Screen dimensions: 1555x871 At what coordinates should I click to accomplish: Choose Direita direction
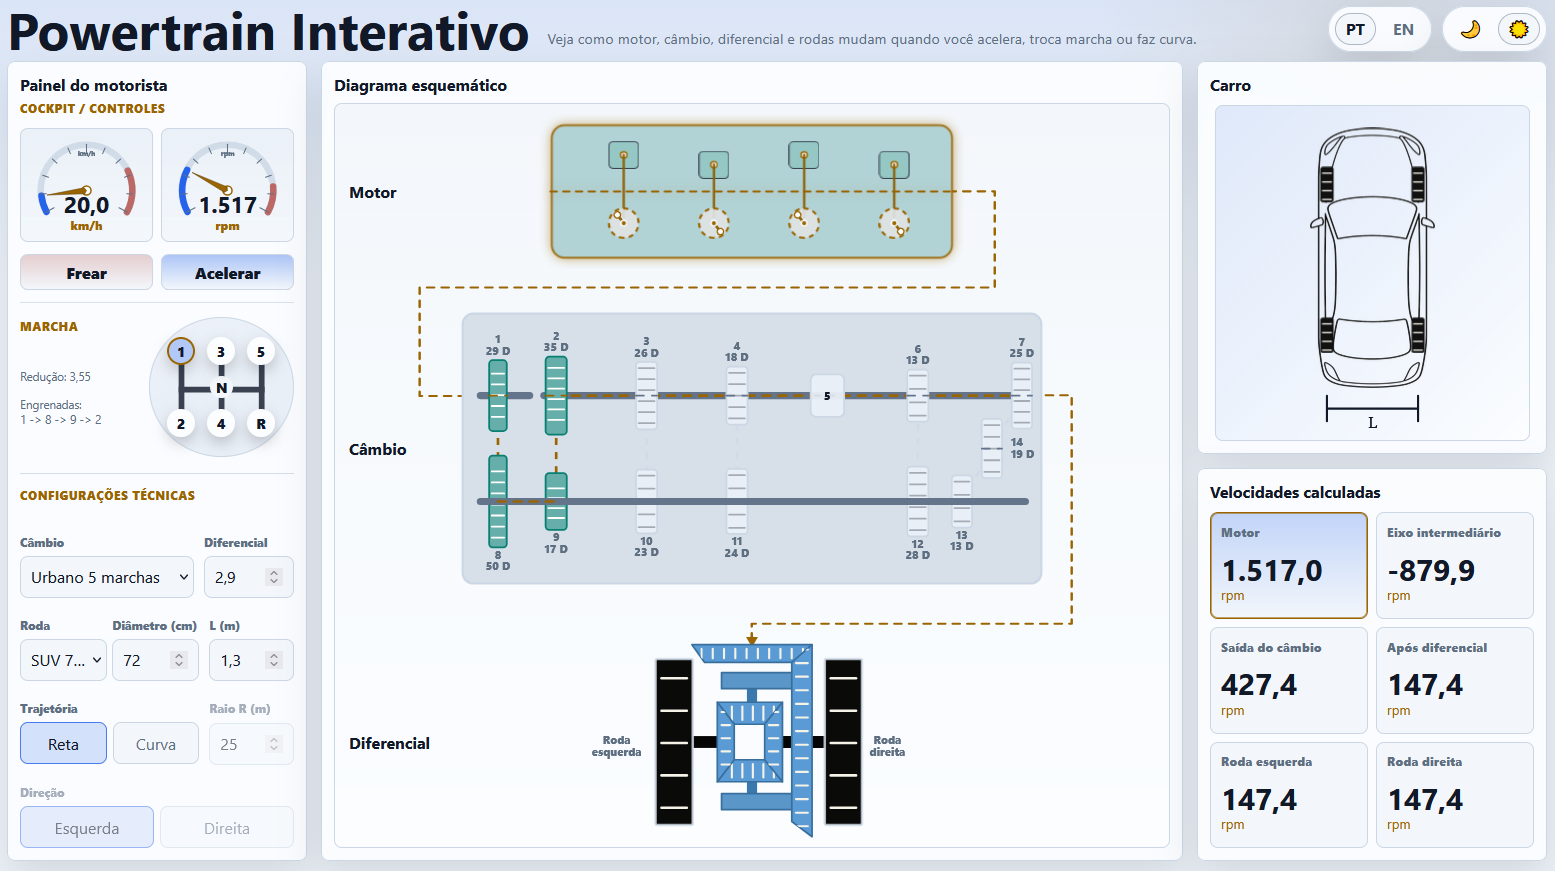227,828
